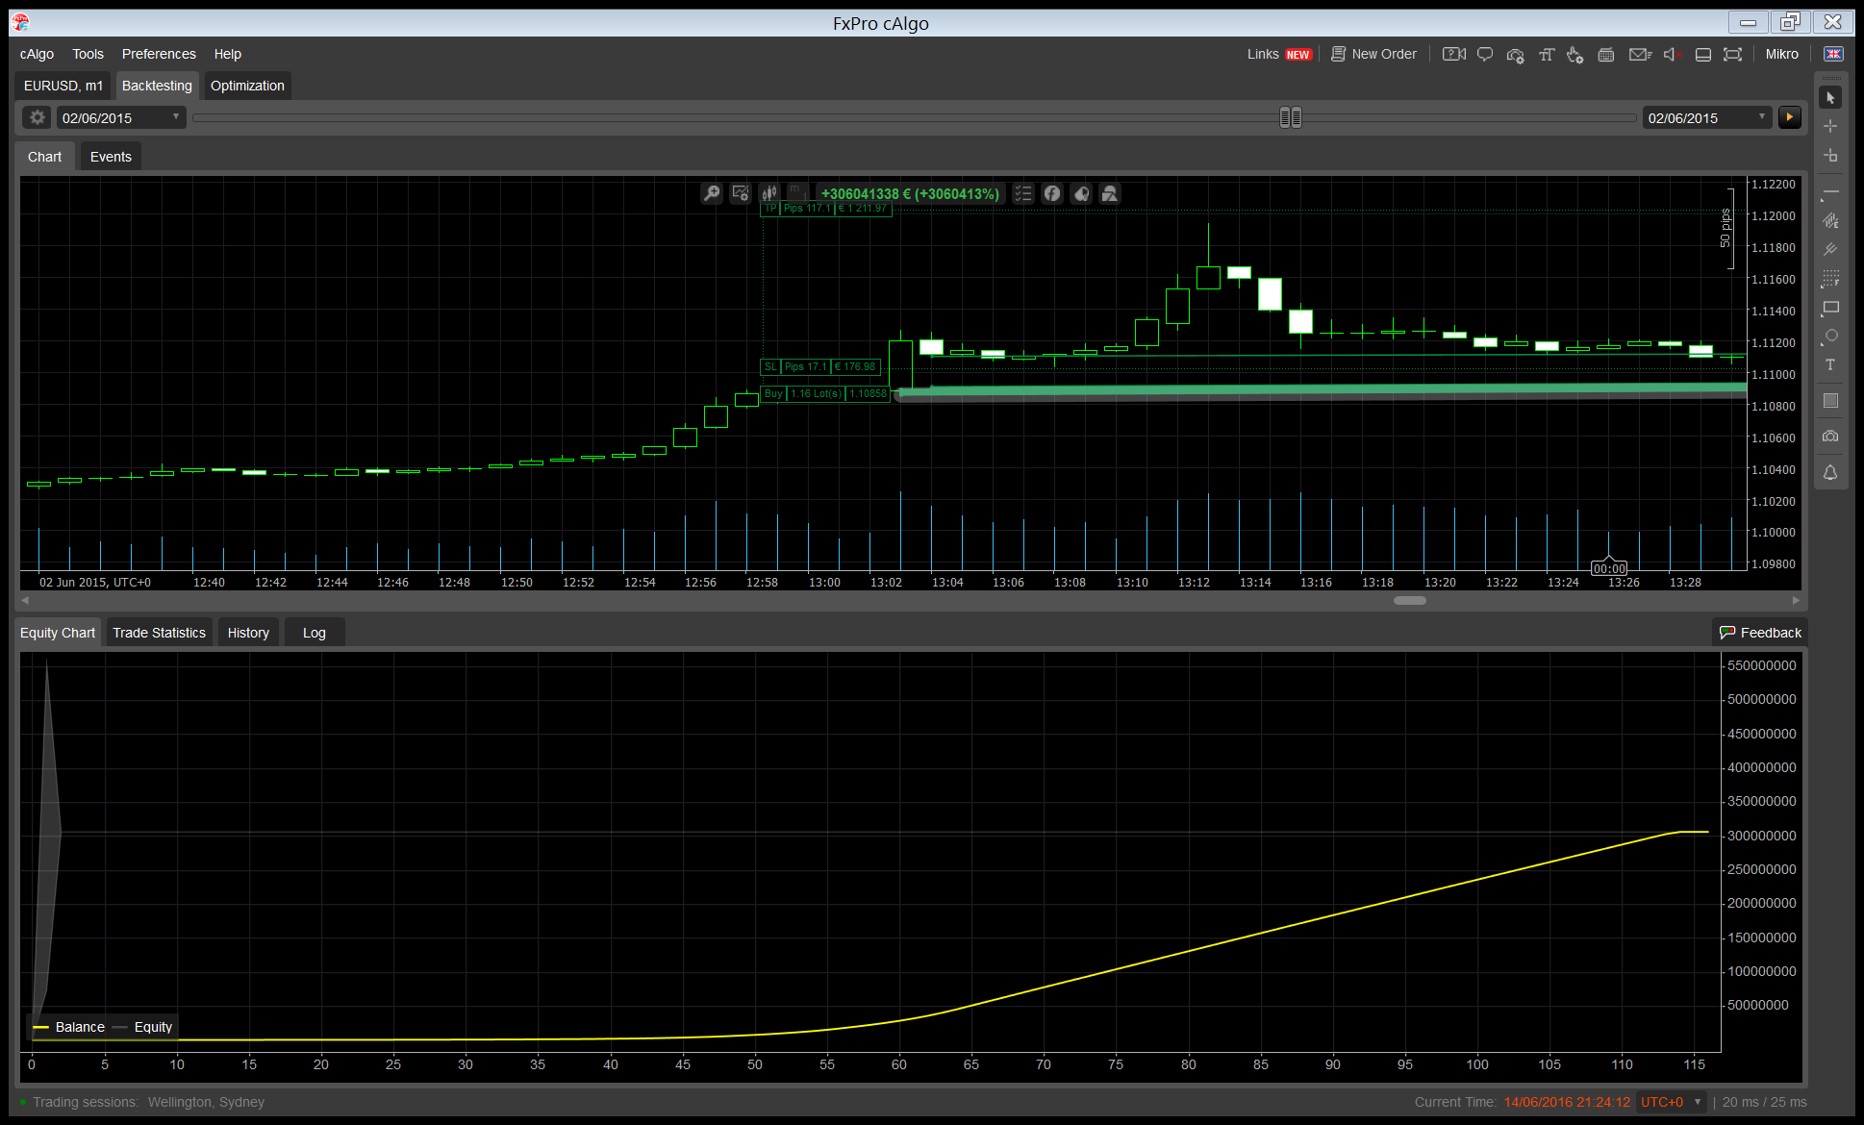Toggle the Balance legend entry

(x=69, y=1027)
